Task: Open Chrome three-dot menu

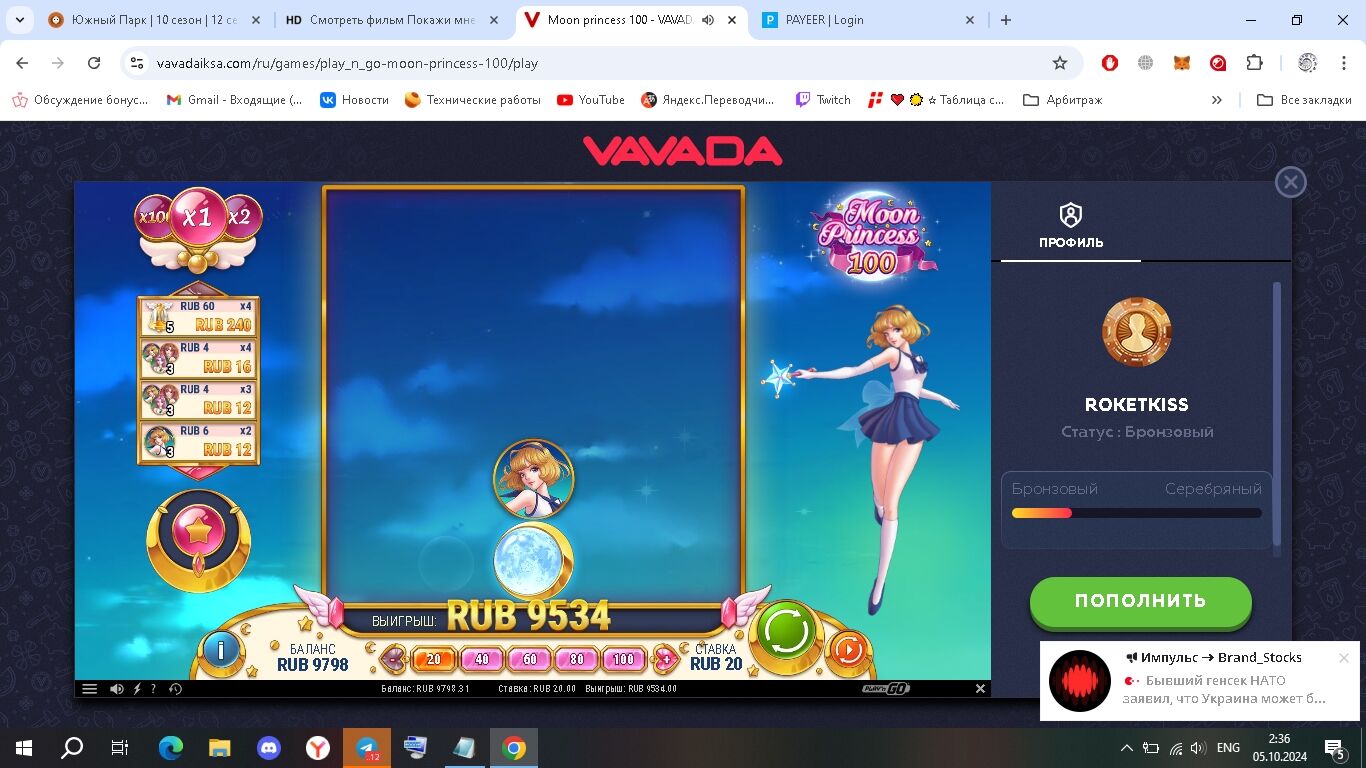Action: (x=1344, y=63)
